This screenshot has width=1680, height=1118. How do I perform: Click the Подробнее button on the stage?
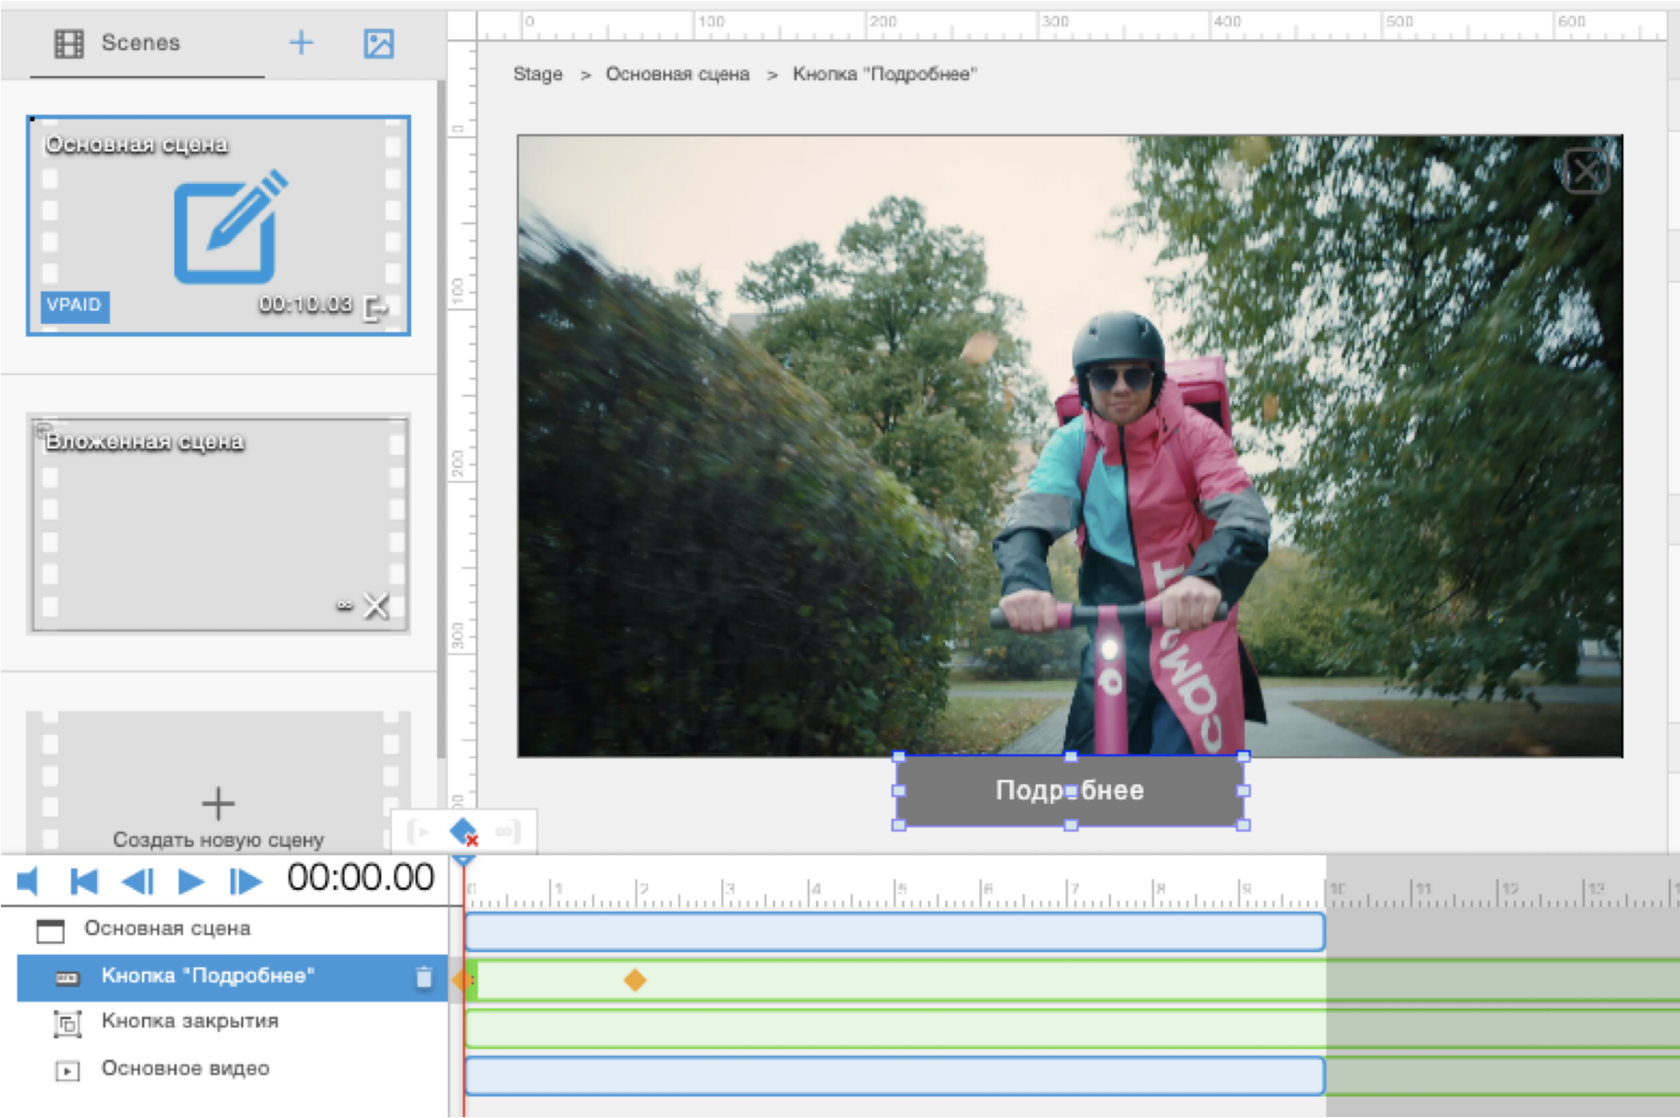(1070, 790)
